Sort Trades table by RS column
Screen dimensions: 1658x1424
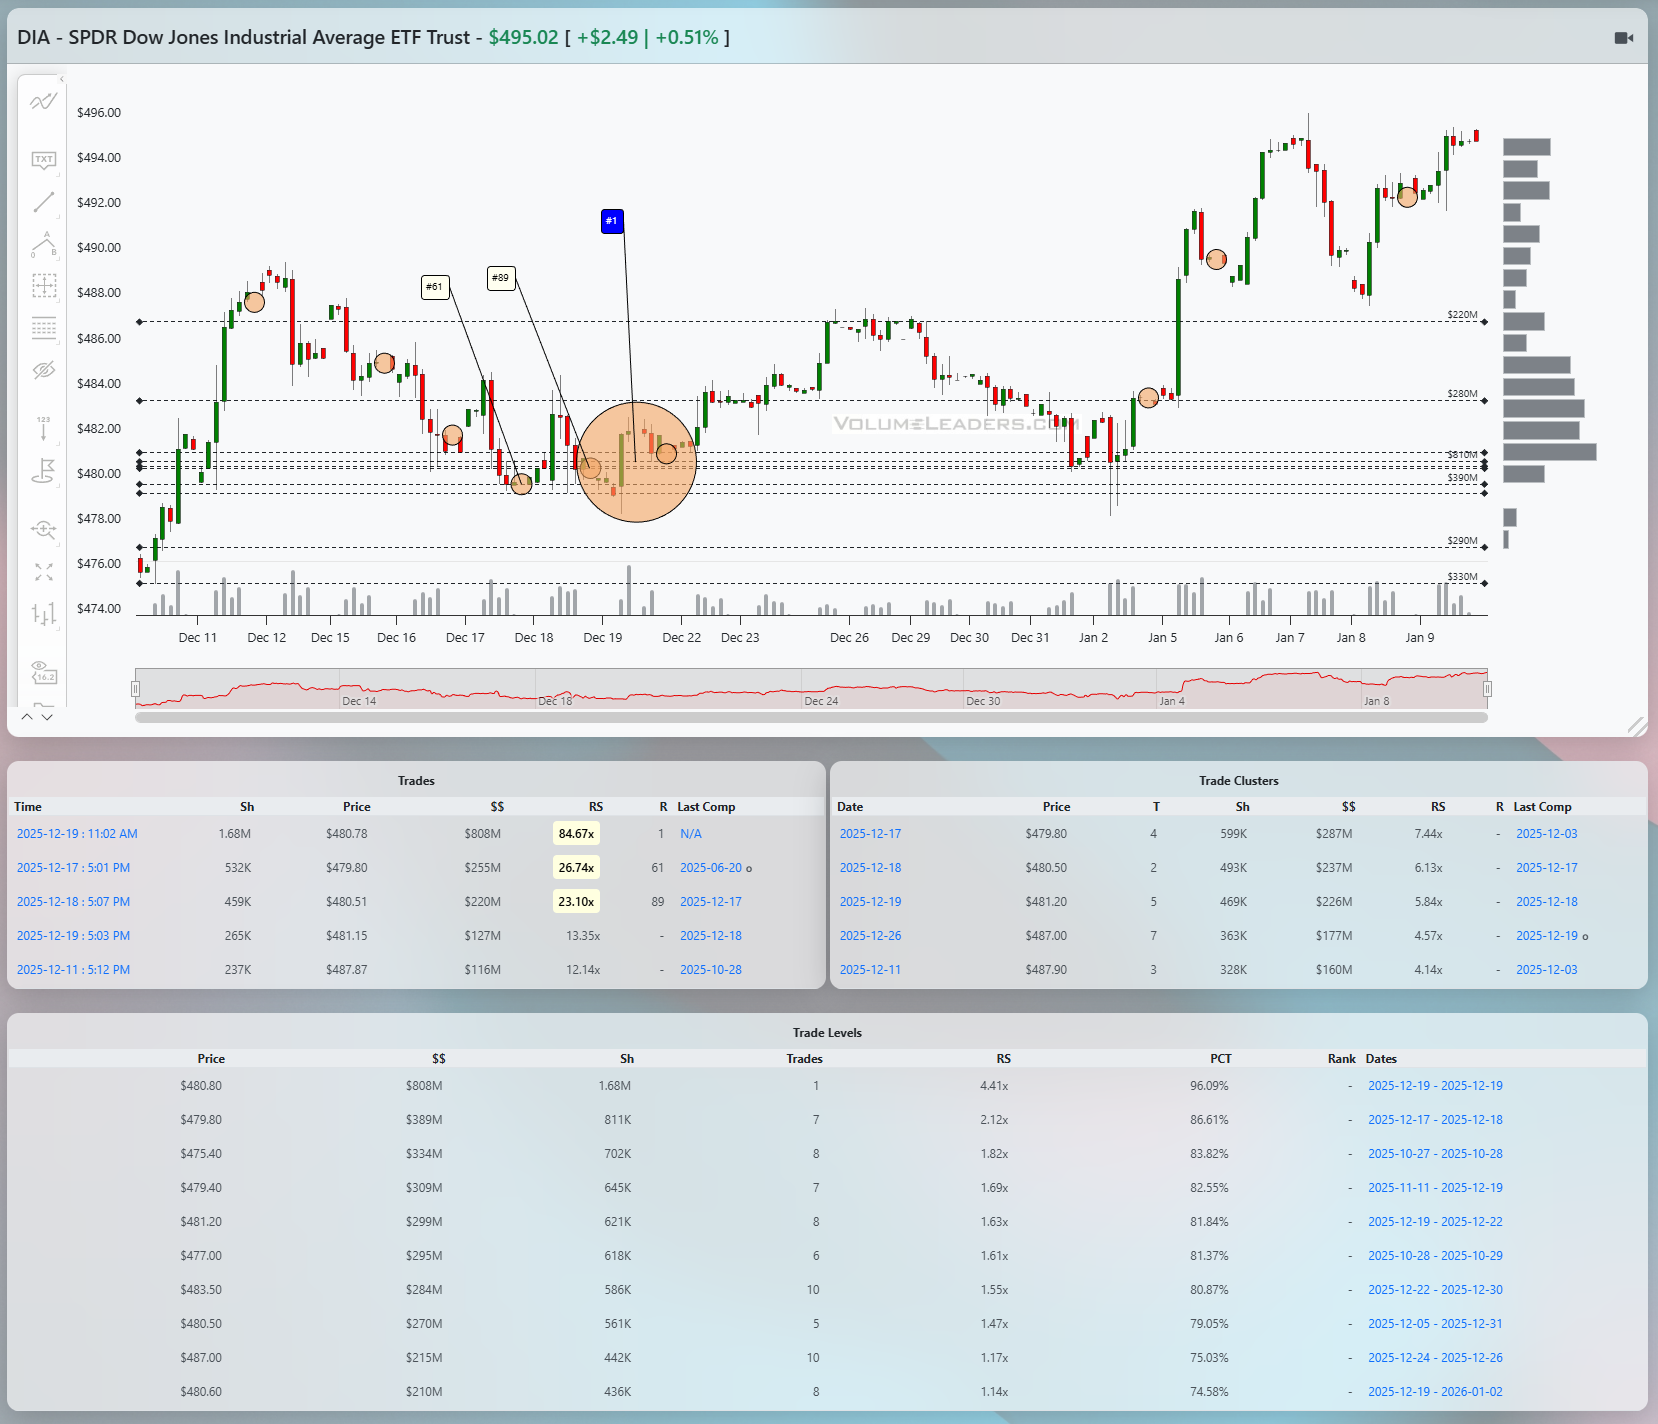pos(596,807)
